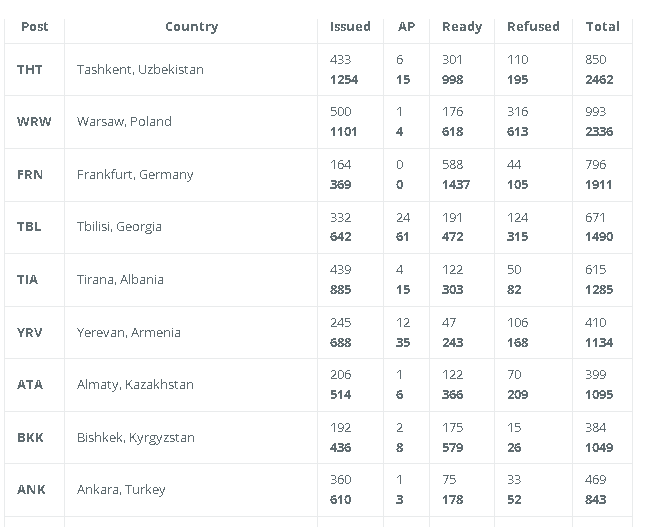Image resolution: width=653 pixels, height=527 pixels.
Task: Click the BKK post code
Action: pos(30,438)
